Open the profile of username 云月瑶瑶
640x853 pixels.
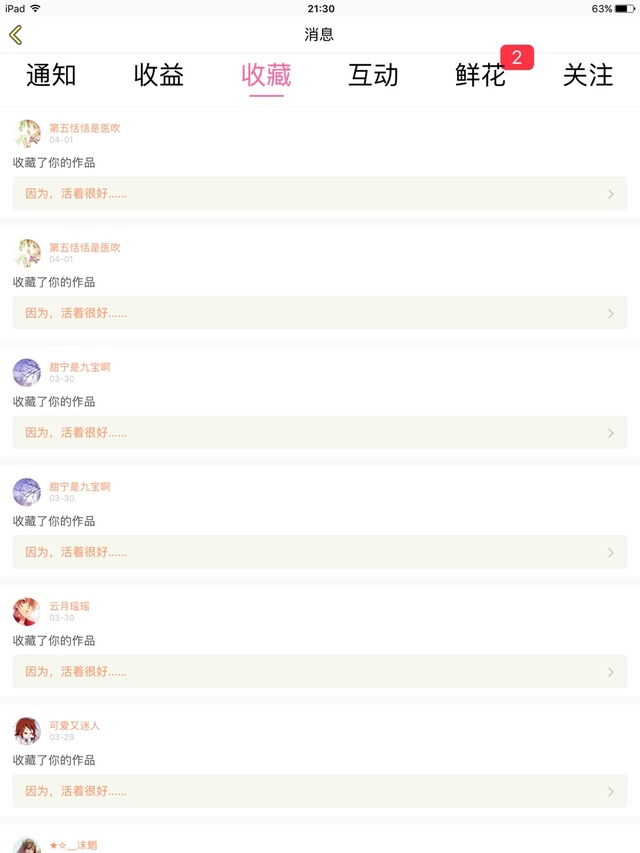[x=69, y=606]
